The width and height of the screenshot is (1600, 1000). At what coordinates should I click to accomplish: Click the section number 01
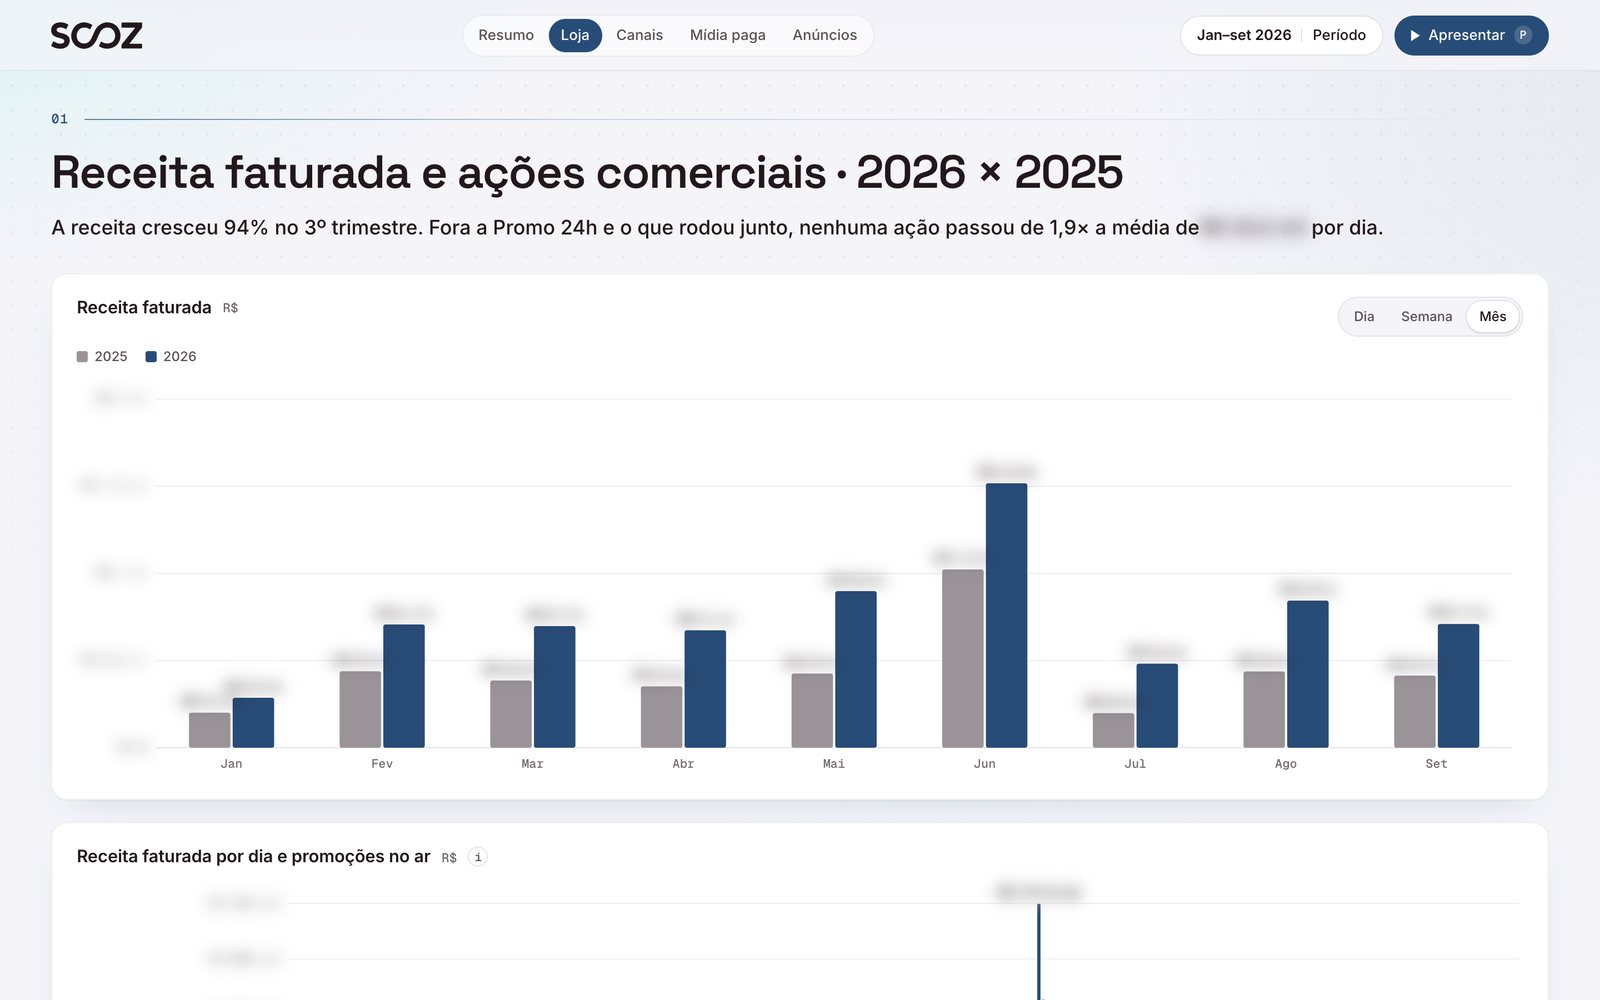tap(60, 119)
